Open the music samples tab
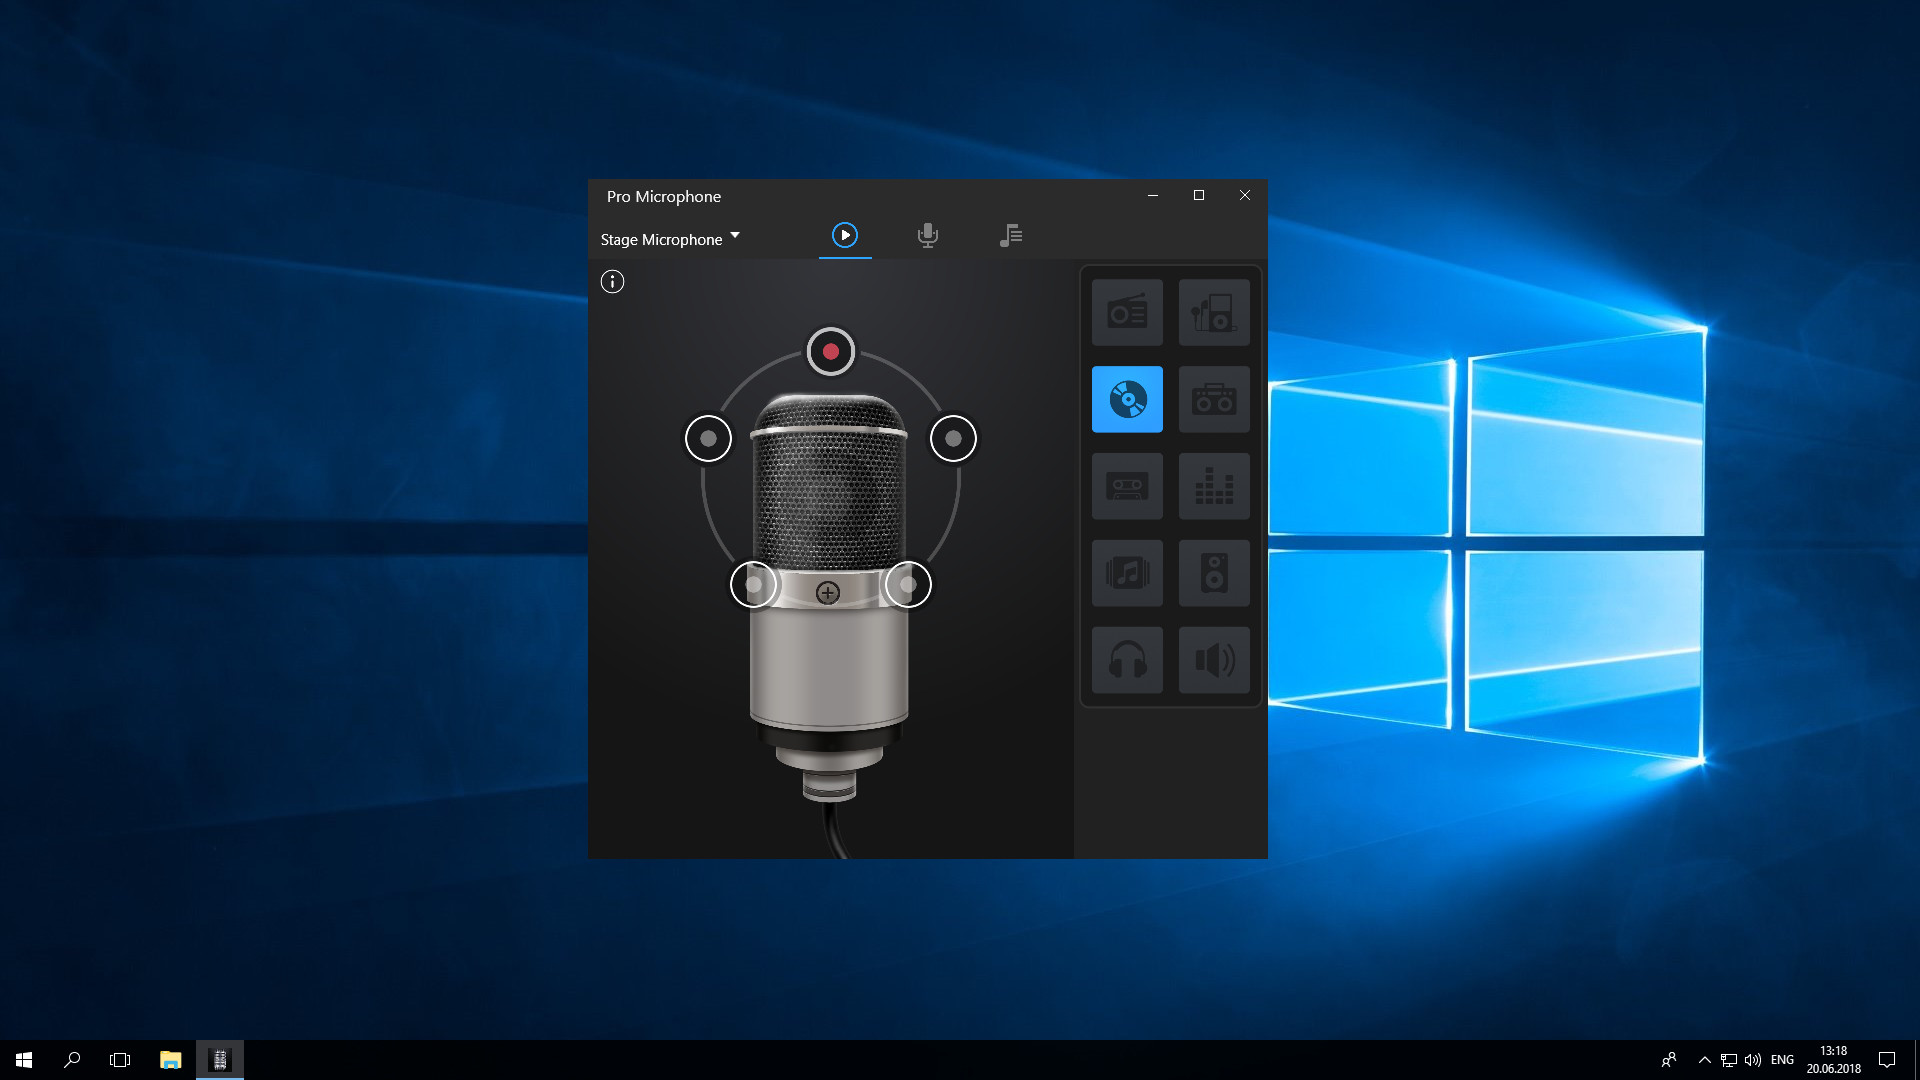 [1011, 236]
